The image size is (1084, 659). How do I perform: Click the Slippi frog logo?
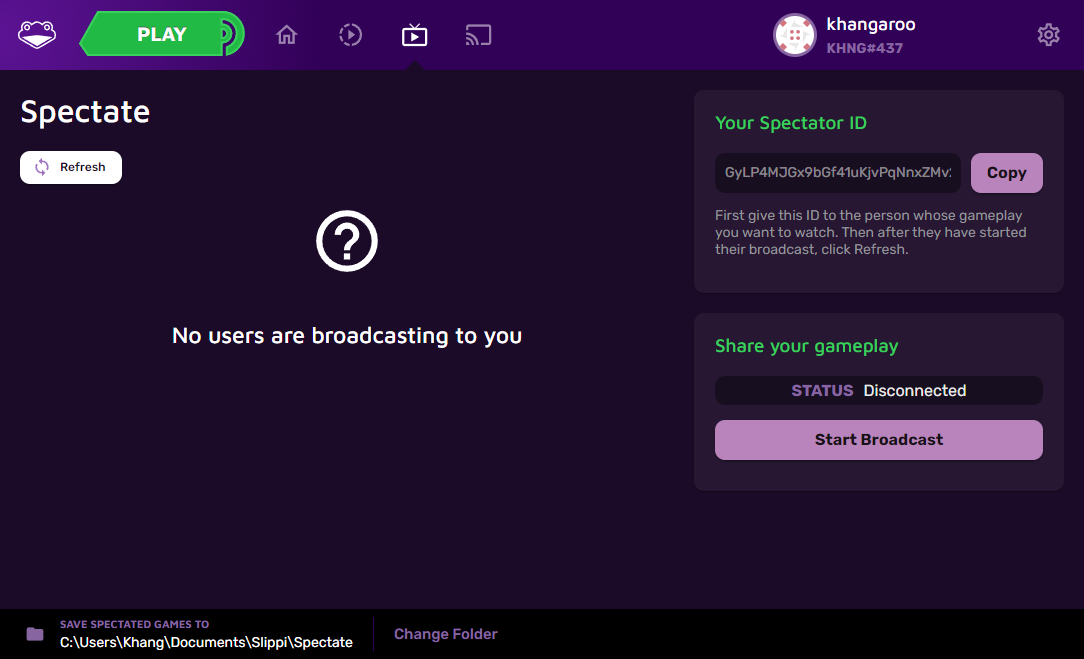pos(37,35)
